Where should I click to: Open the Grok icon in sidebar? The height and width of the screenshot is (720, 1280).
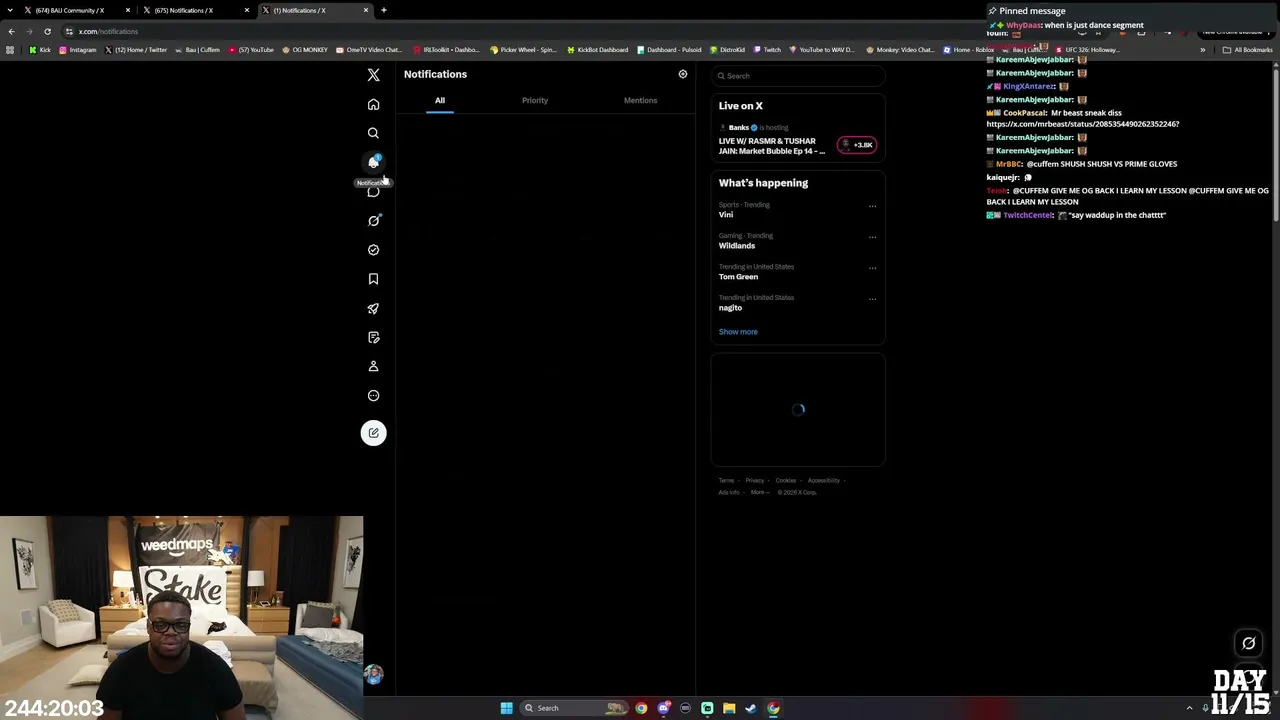(x=373, y=220)
